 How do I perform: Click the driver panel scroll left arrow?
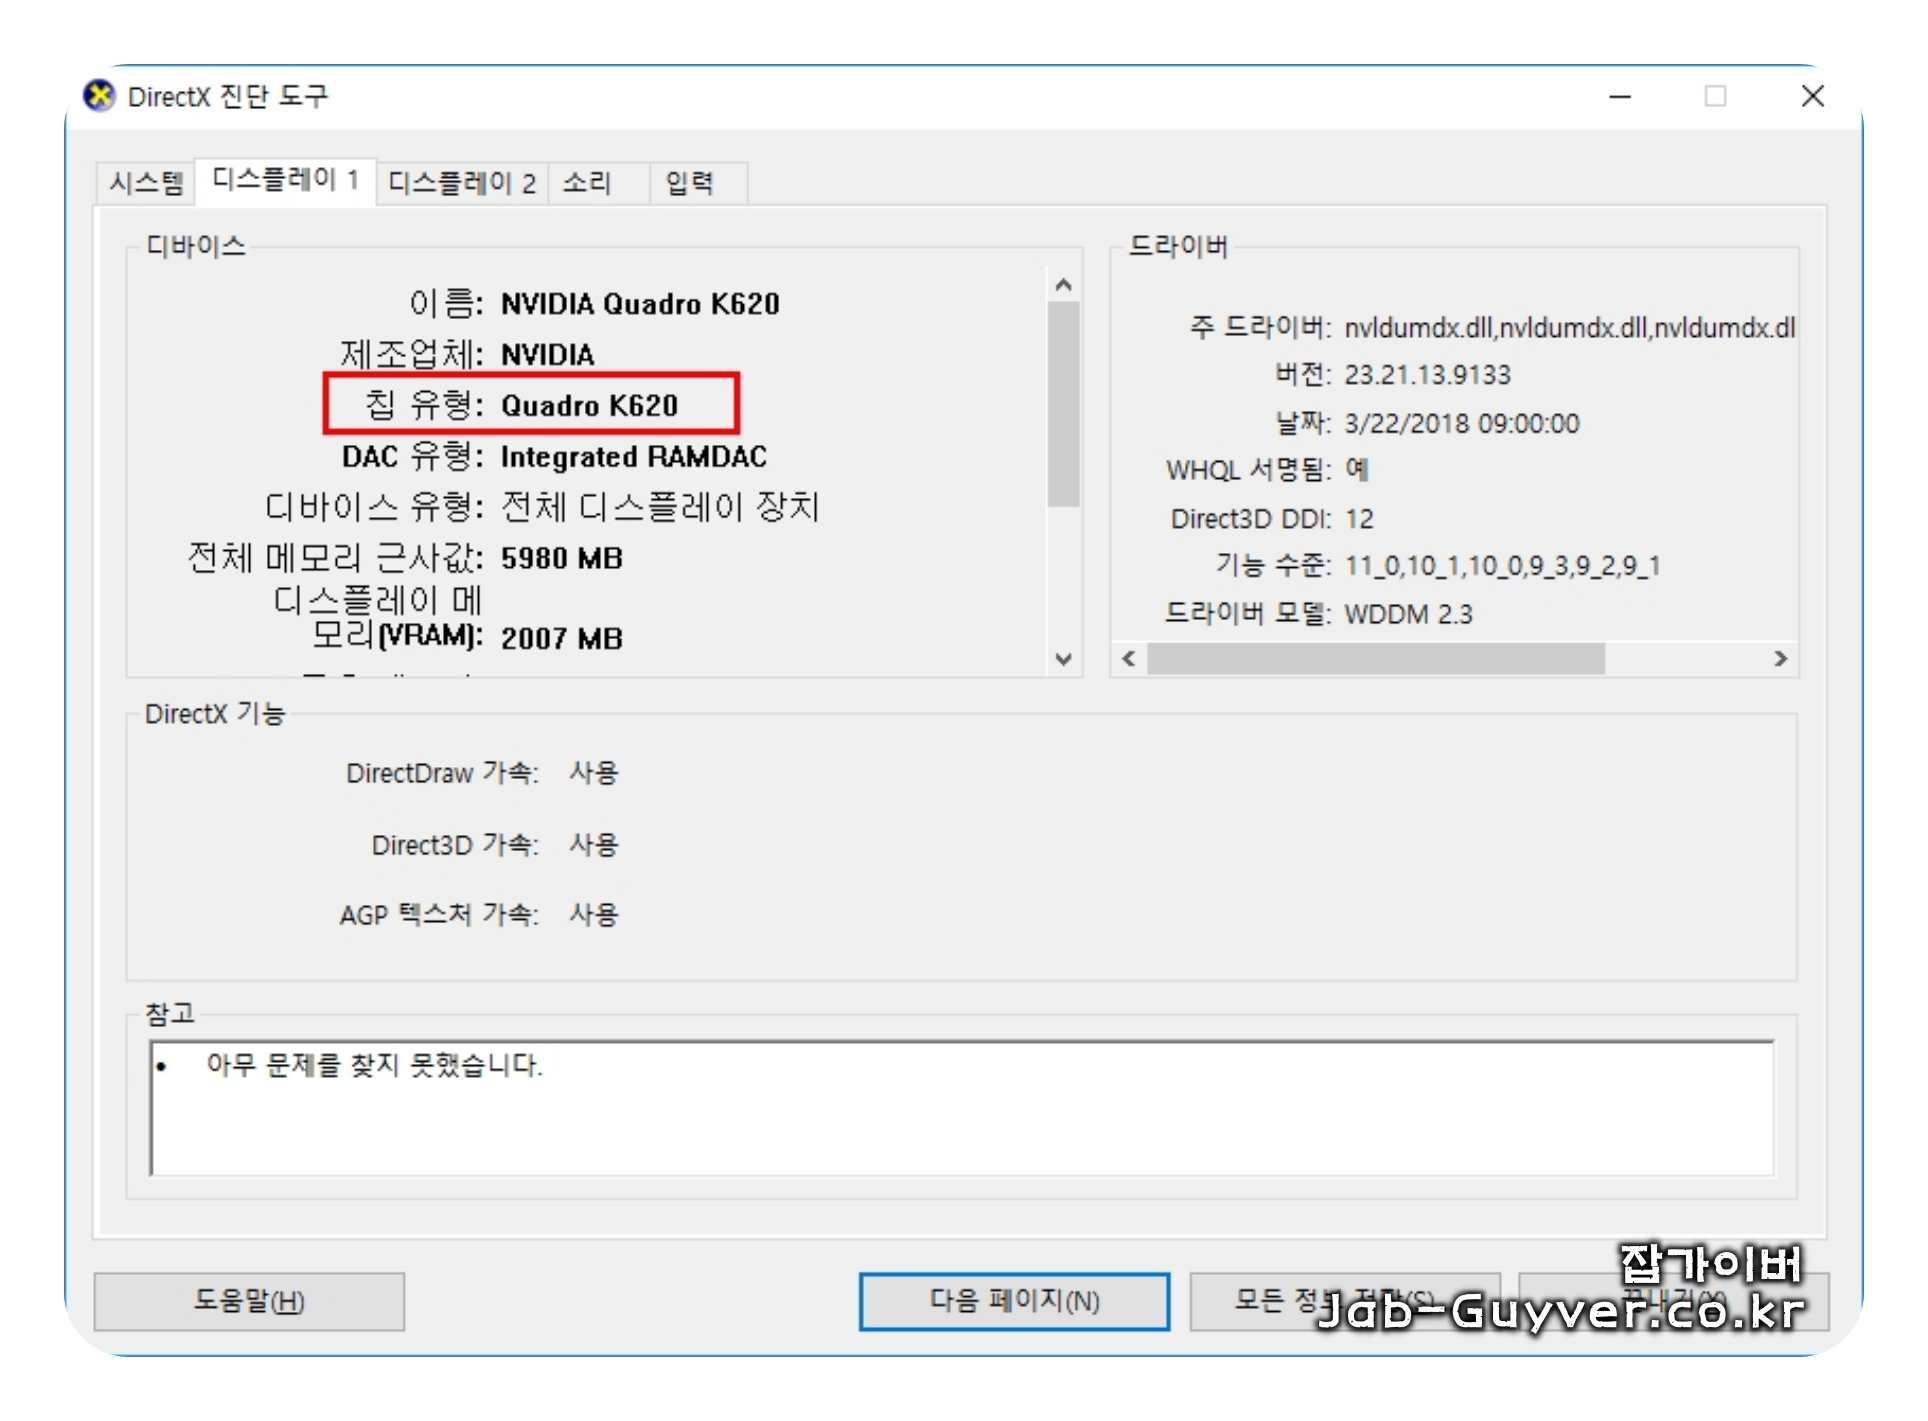click(x=1130, y=658)
